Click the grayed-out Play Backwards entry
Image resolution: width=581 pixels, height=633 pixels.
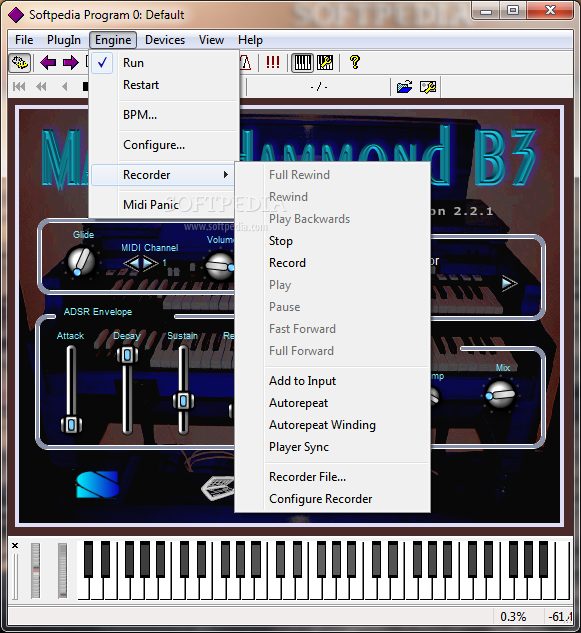(333, 219)
